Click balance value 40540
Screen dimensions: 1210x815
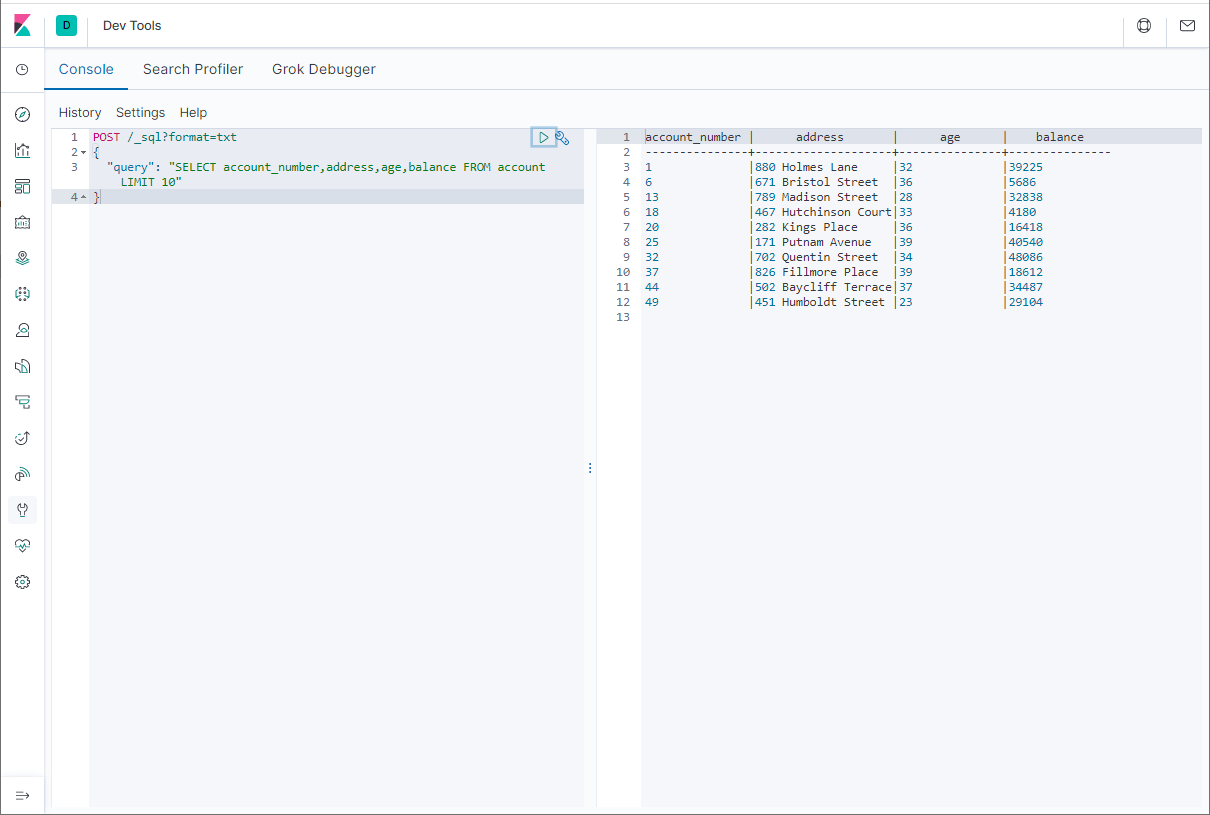[x=1025, y=242]
